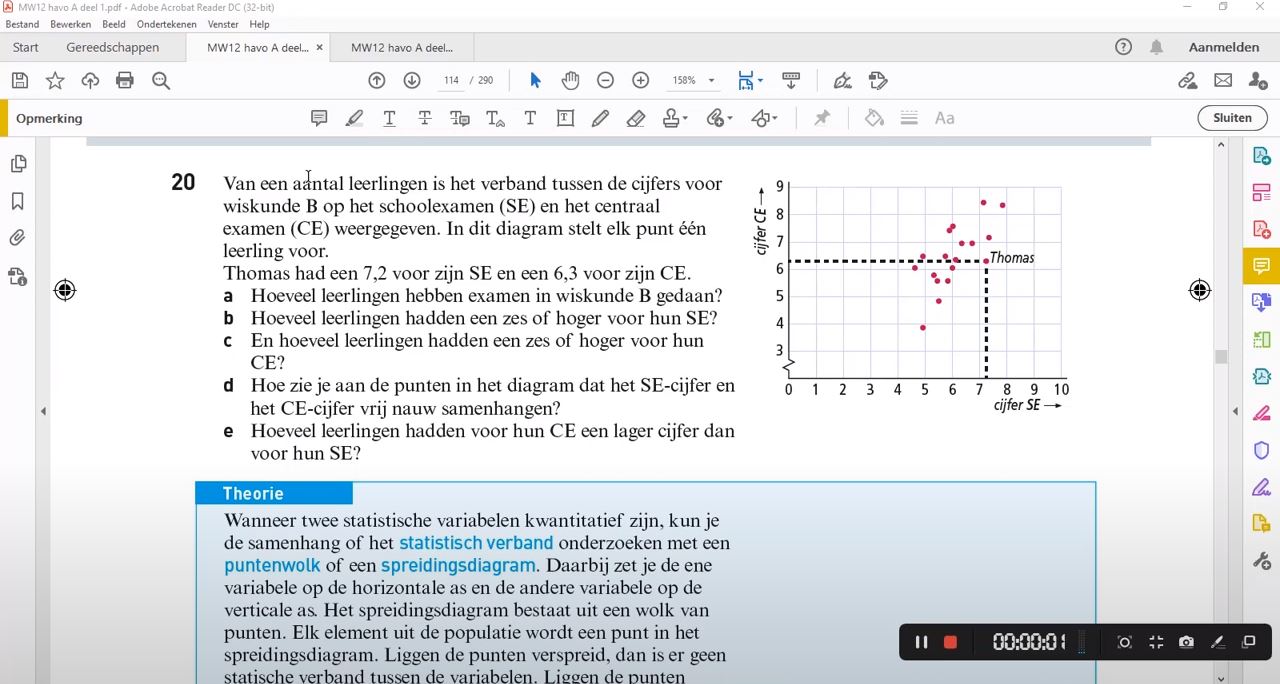Viewport: 1280px width, 684px height.
Task: Pause the screen recording
Action: point(921,642)
